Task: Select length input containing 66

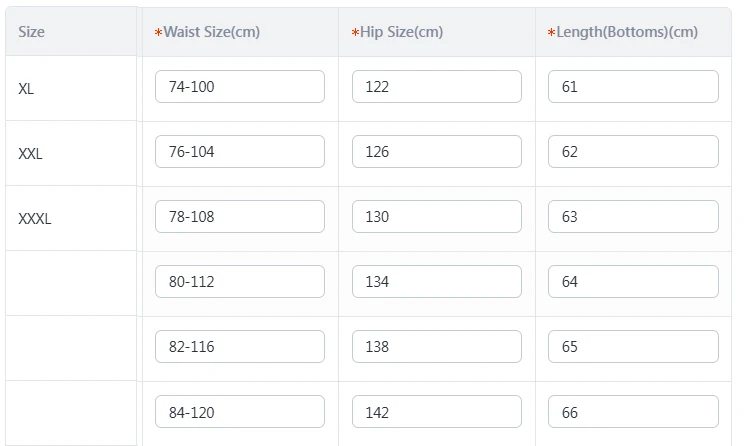Action: 633,412
